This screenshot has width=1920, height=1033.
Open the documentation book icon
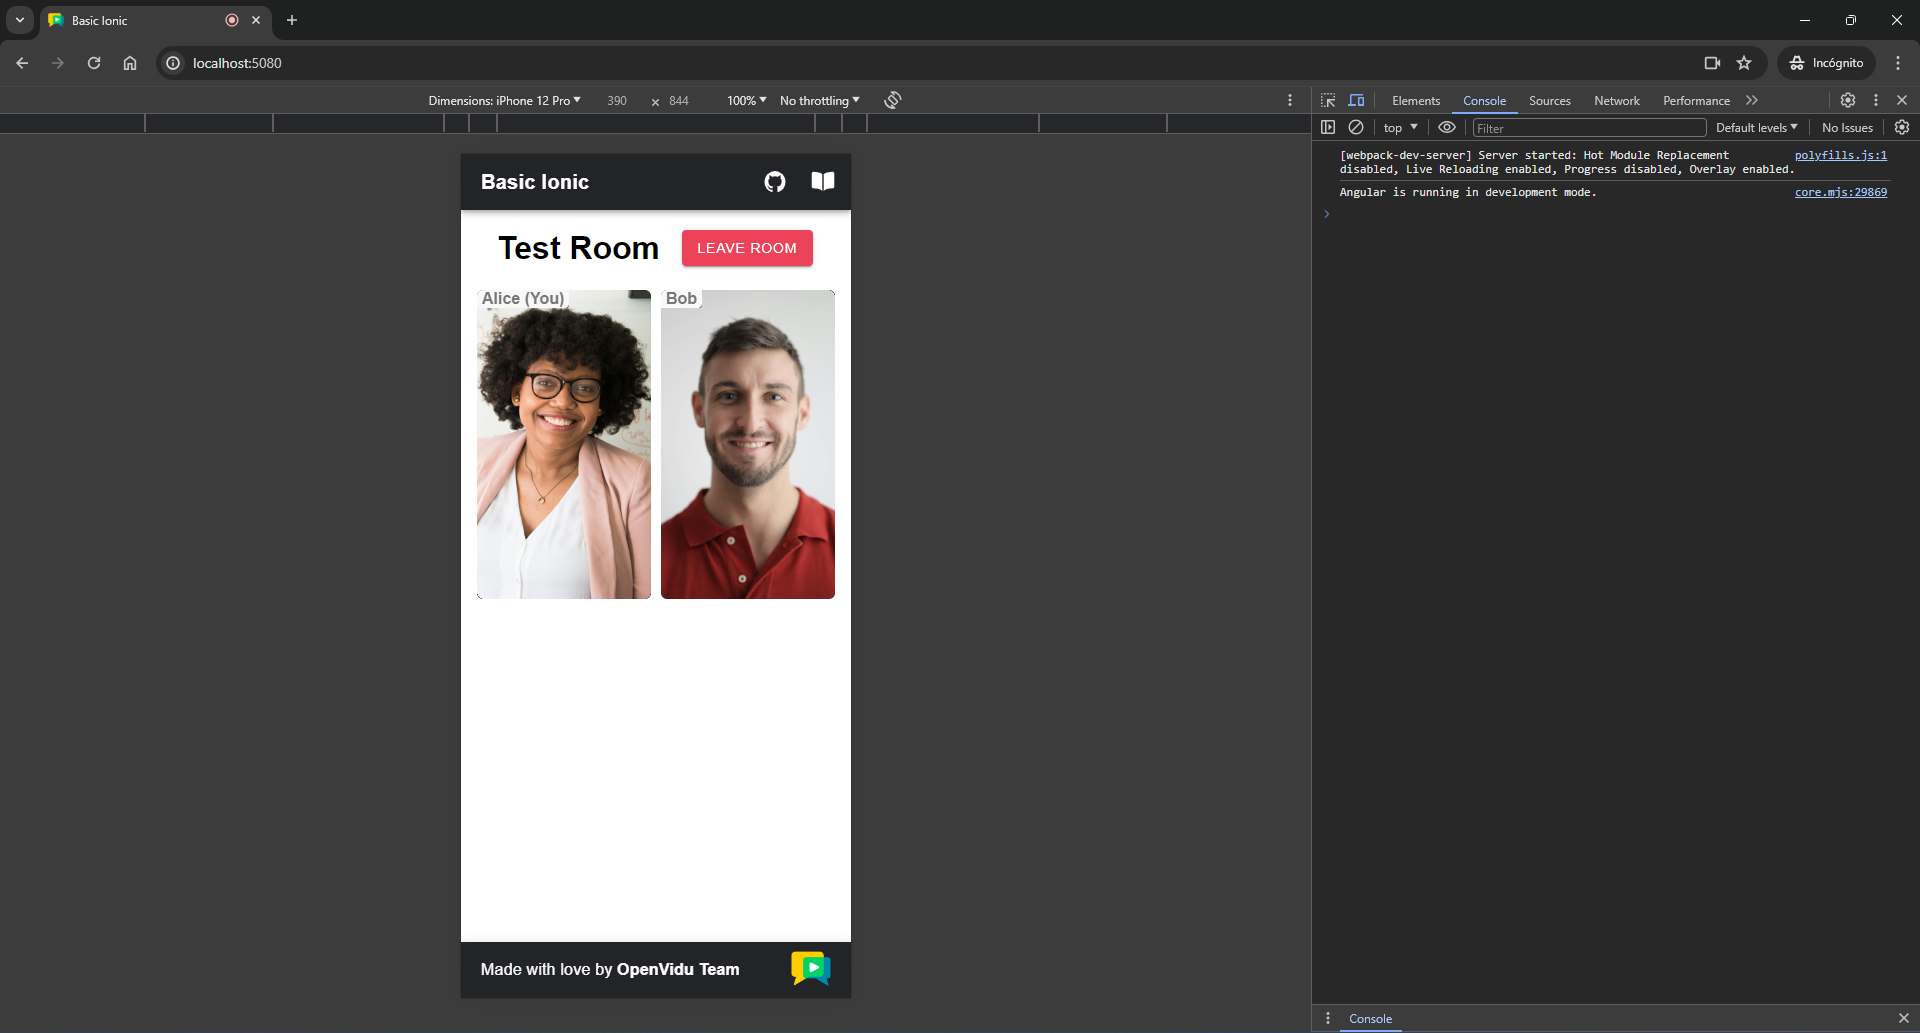tap(822, 181)
